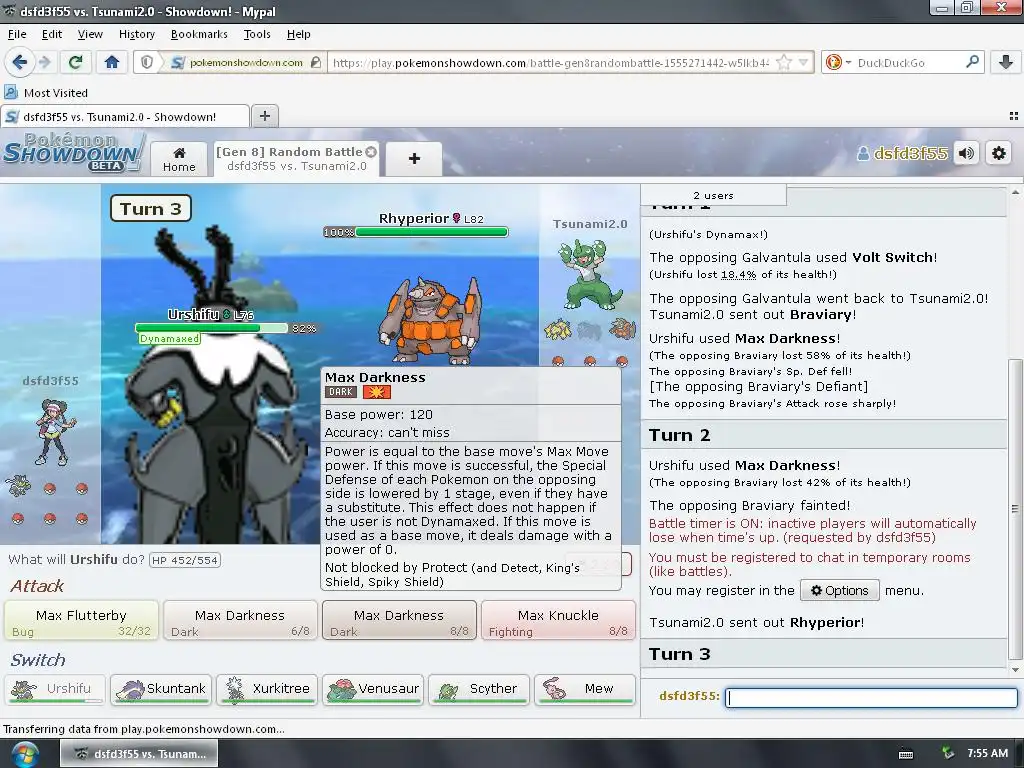Choose the Max Flutterby attack
Viewport: 1024px width, 768px height.
[82, 620]
